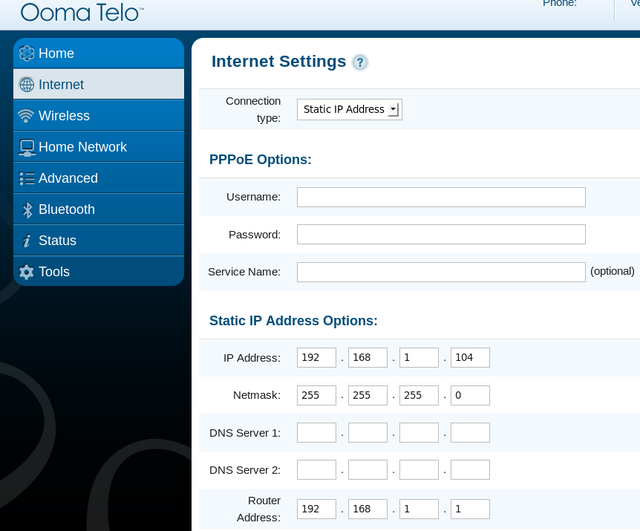This screenshot has width=640, height=531.
Task: Click the Phone: label in header
Action: pos(560,3)
